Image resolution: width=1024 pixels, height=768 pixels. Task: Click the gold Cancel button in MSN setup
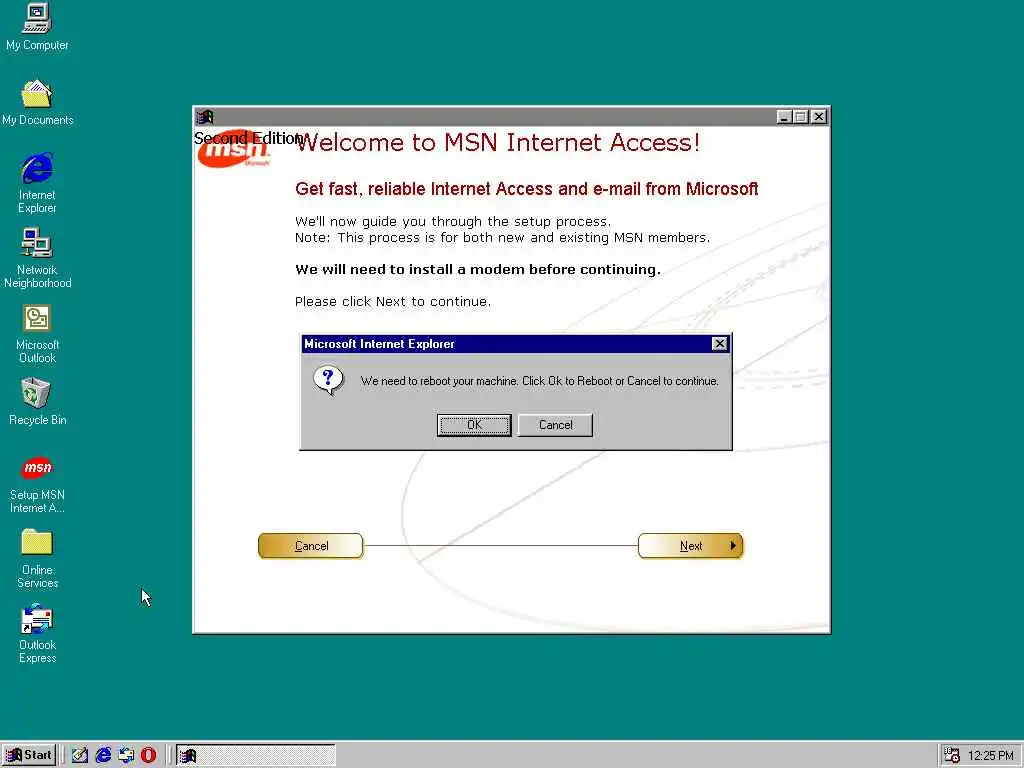tap(311, 546)
